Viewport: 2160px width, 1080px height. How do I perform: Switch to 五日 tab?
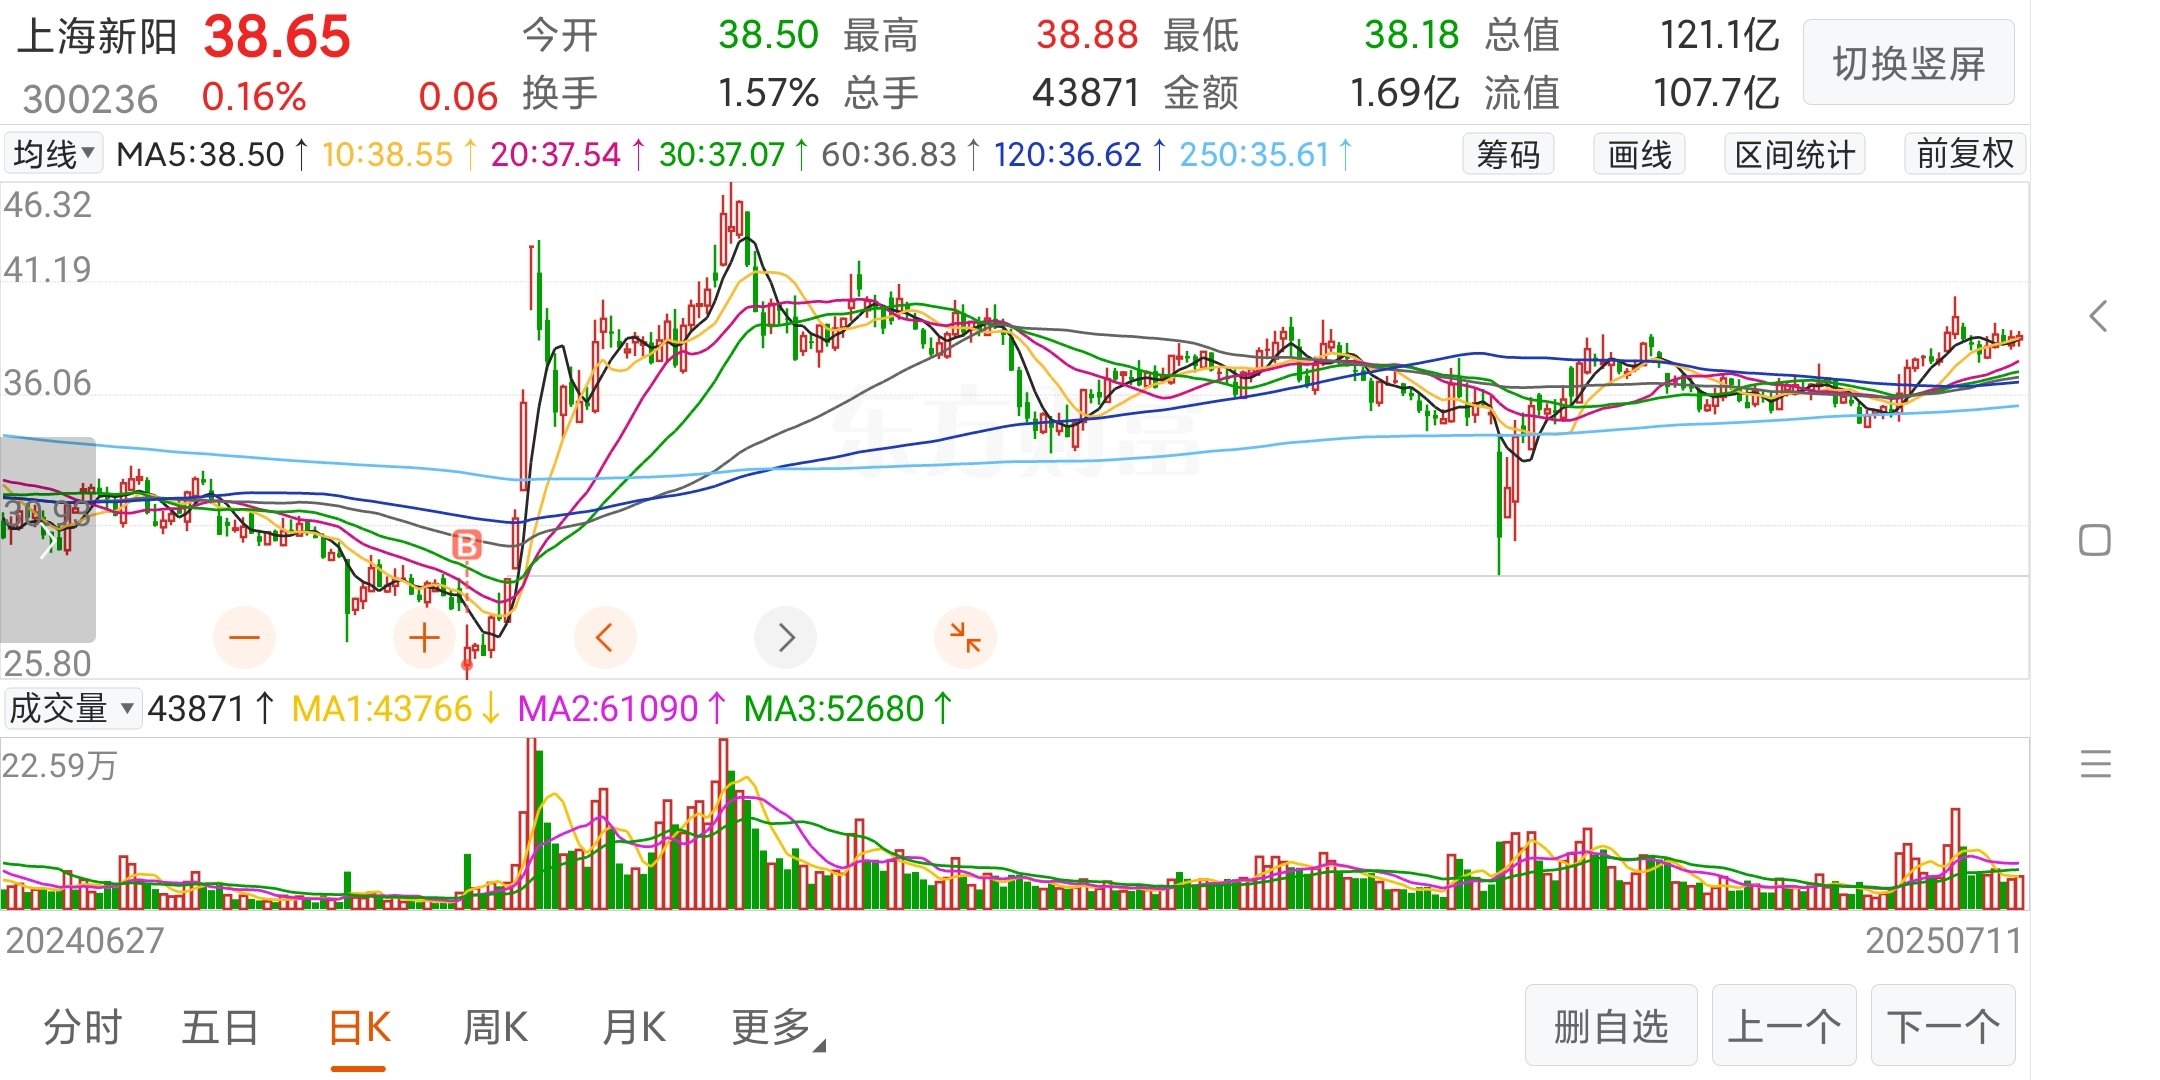coord(220,1028)
